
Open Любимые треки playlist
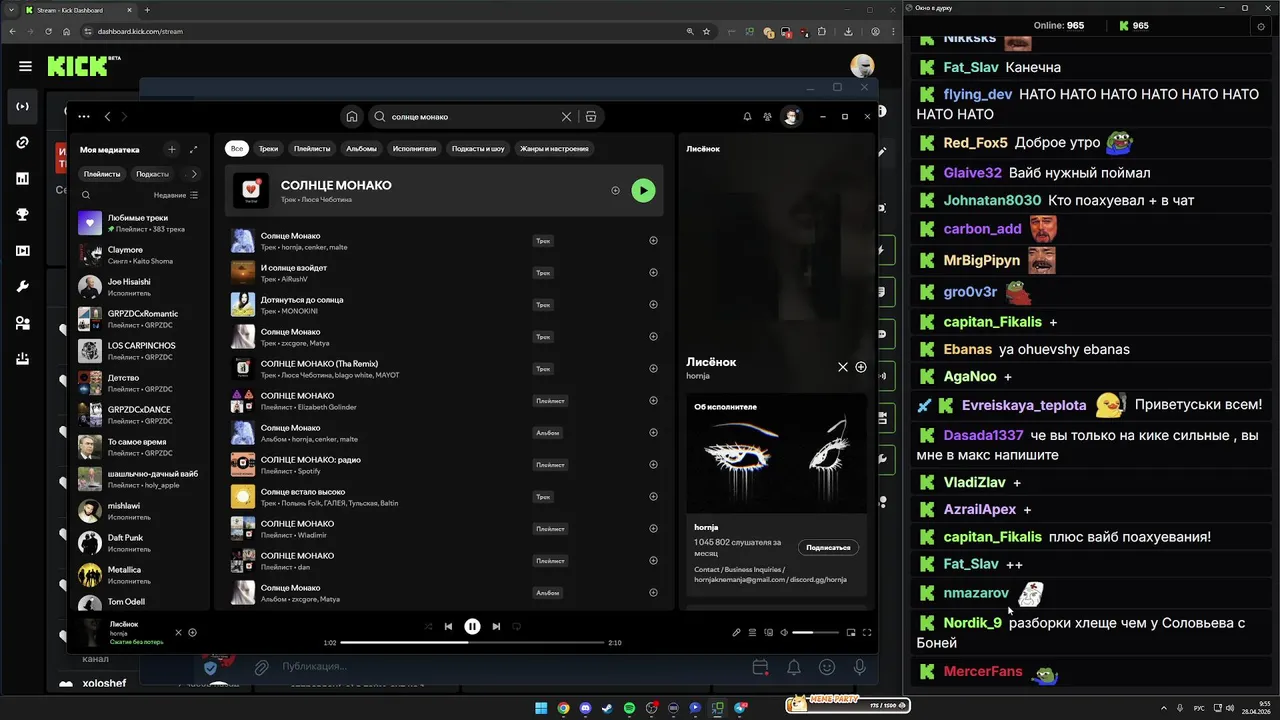click(x=140, y=223)
